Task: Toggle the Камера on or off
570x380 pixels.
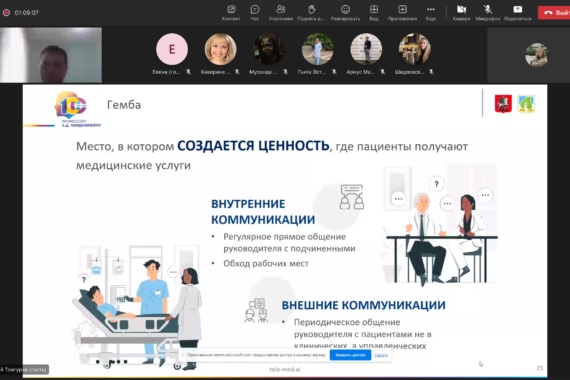Action: [461, 9]
